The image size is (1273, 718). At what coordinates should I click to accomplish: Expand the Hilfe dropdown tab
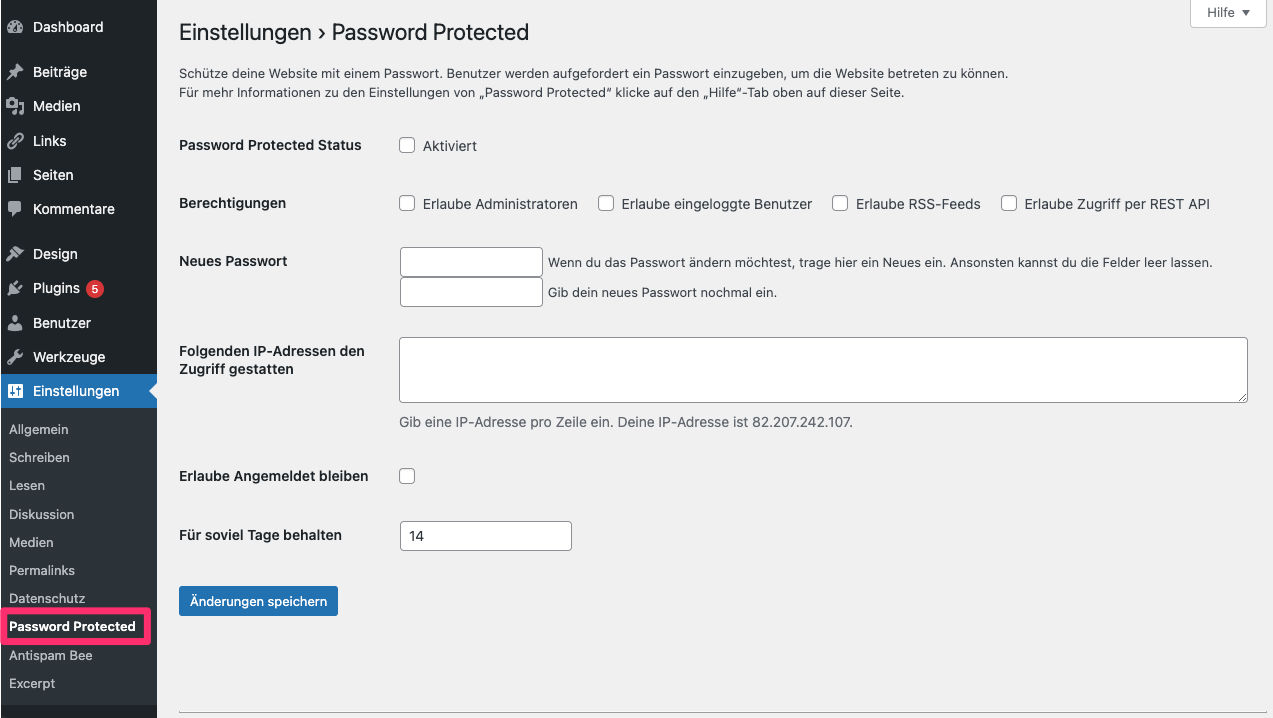pyautogui.click(x=1228, y=13)
